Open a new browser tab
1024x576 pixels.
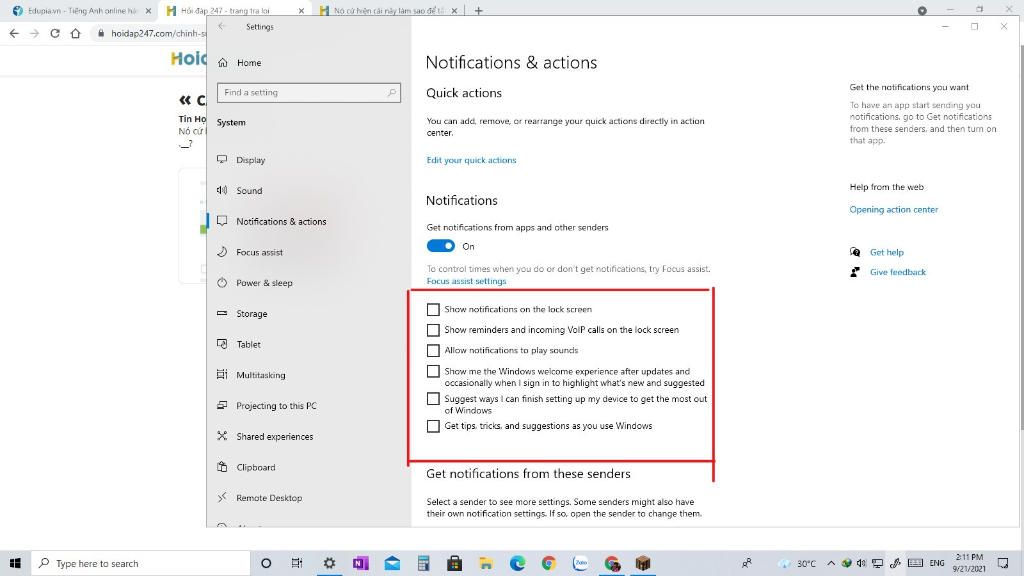[479, 10]
